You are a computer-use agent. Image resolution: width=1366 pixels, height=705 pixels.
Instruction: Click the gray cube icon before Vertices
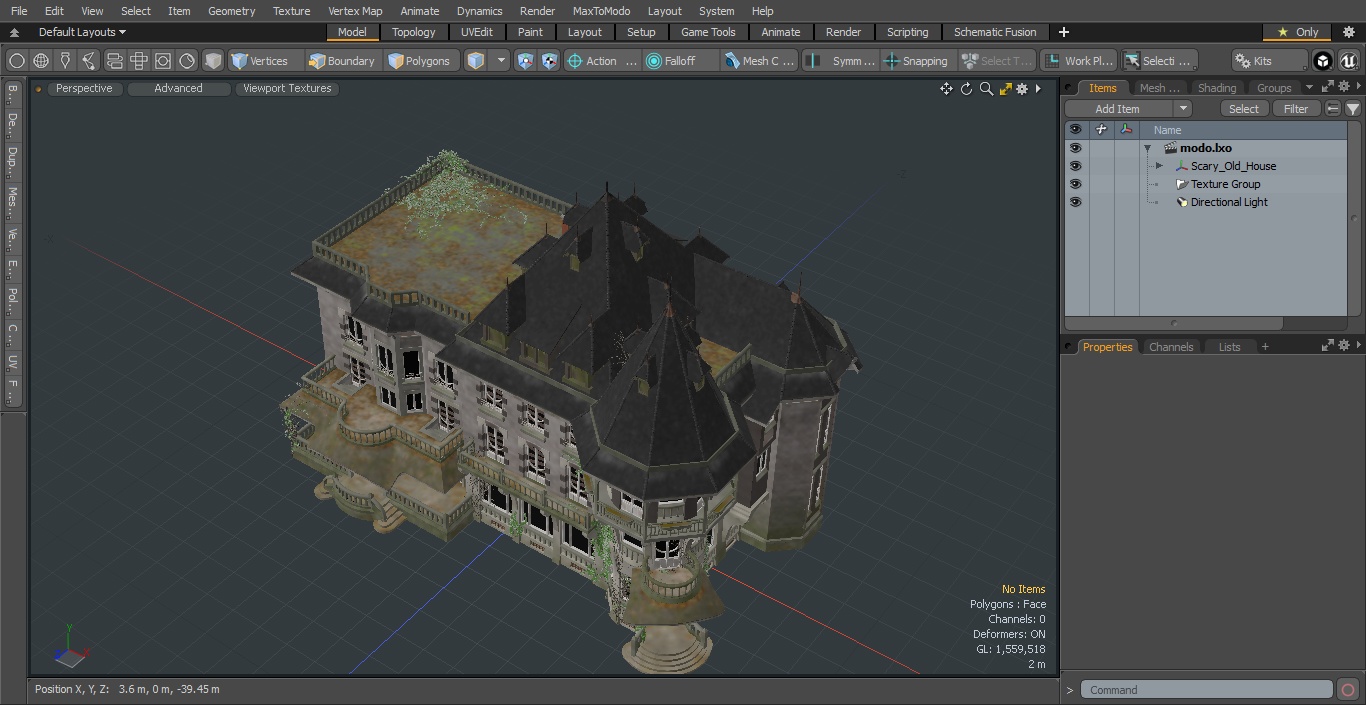point(213,61)
